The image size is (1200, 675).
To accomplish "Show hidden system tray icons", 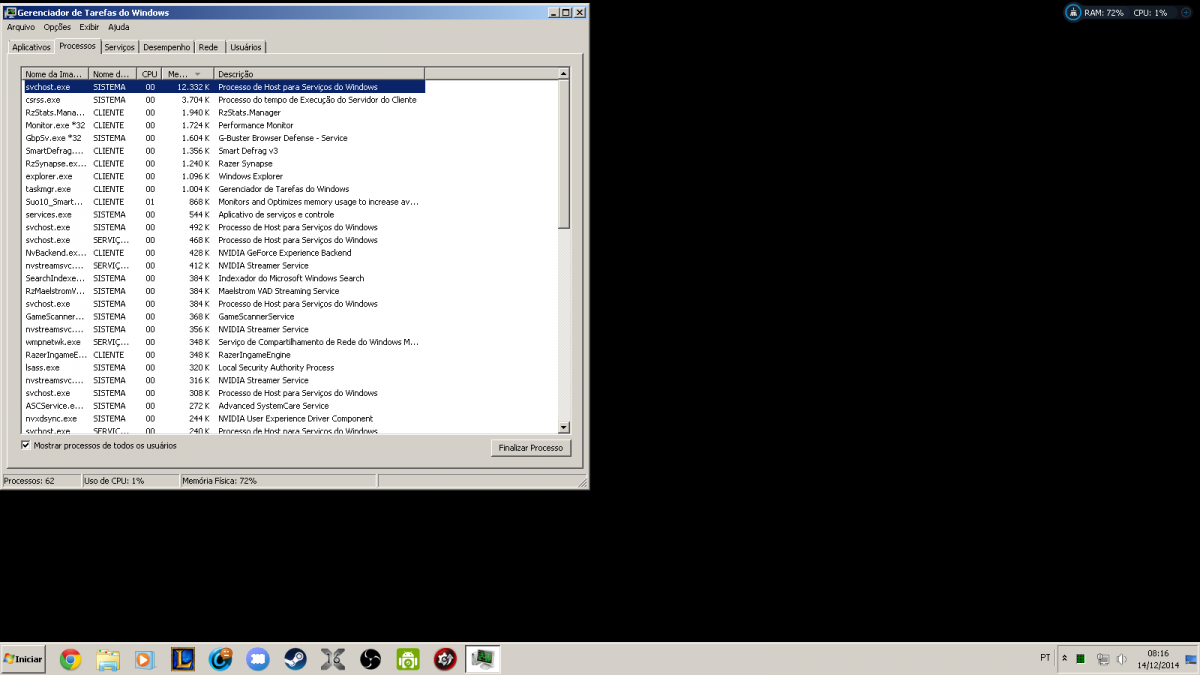I will [x=1064, y=659].
